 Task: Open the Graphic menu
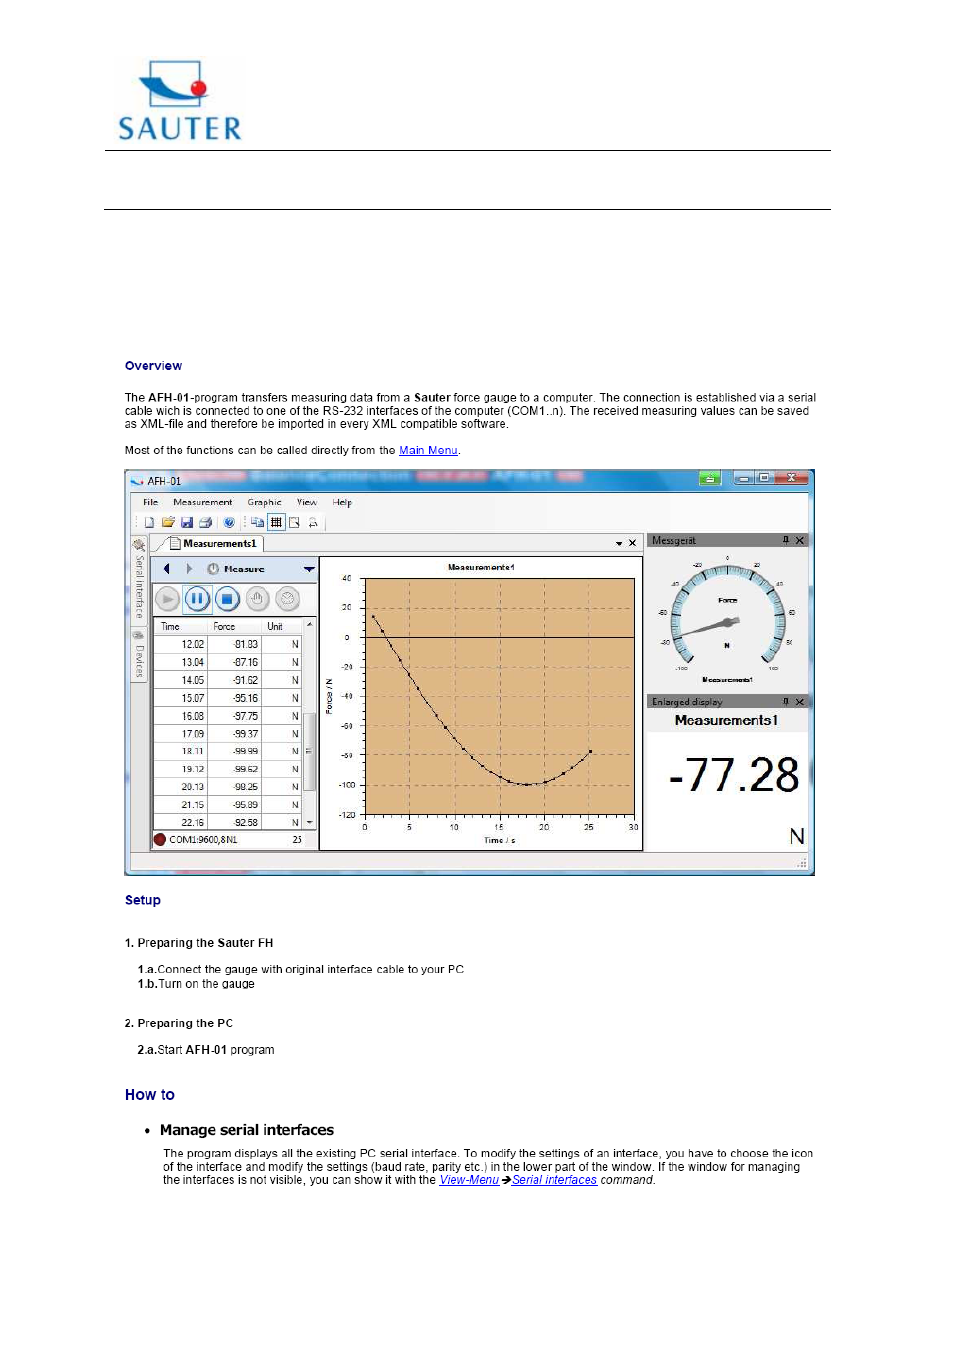click(x=265, y=502)
